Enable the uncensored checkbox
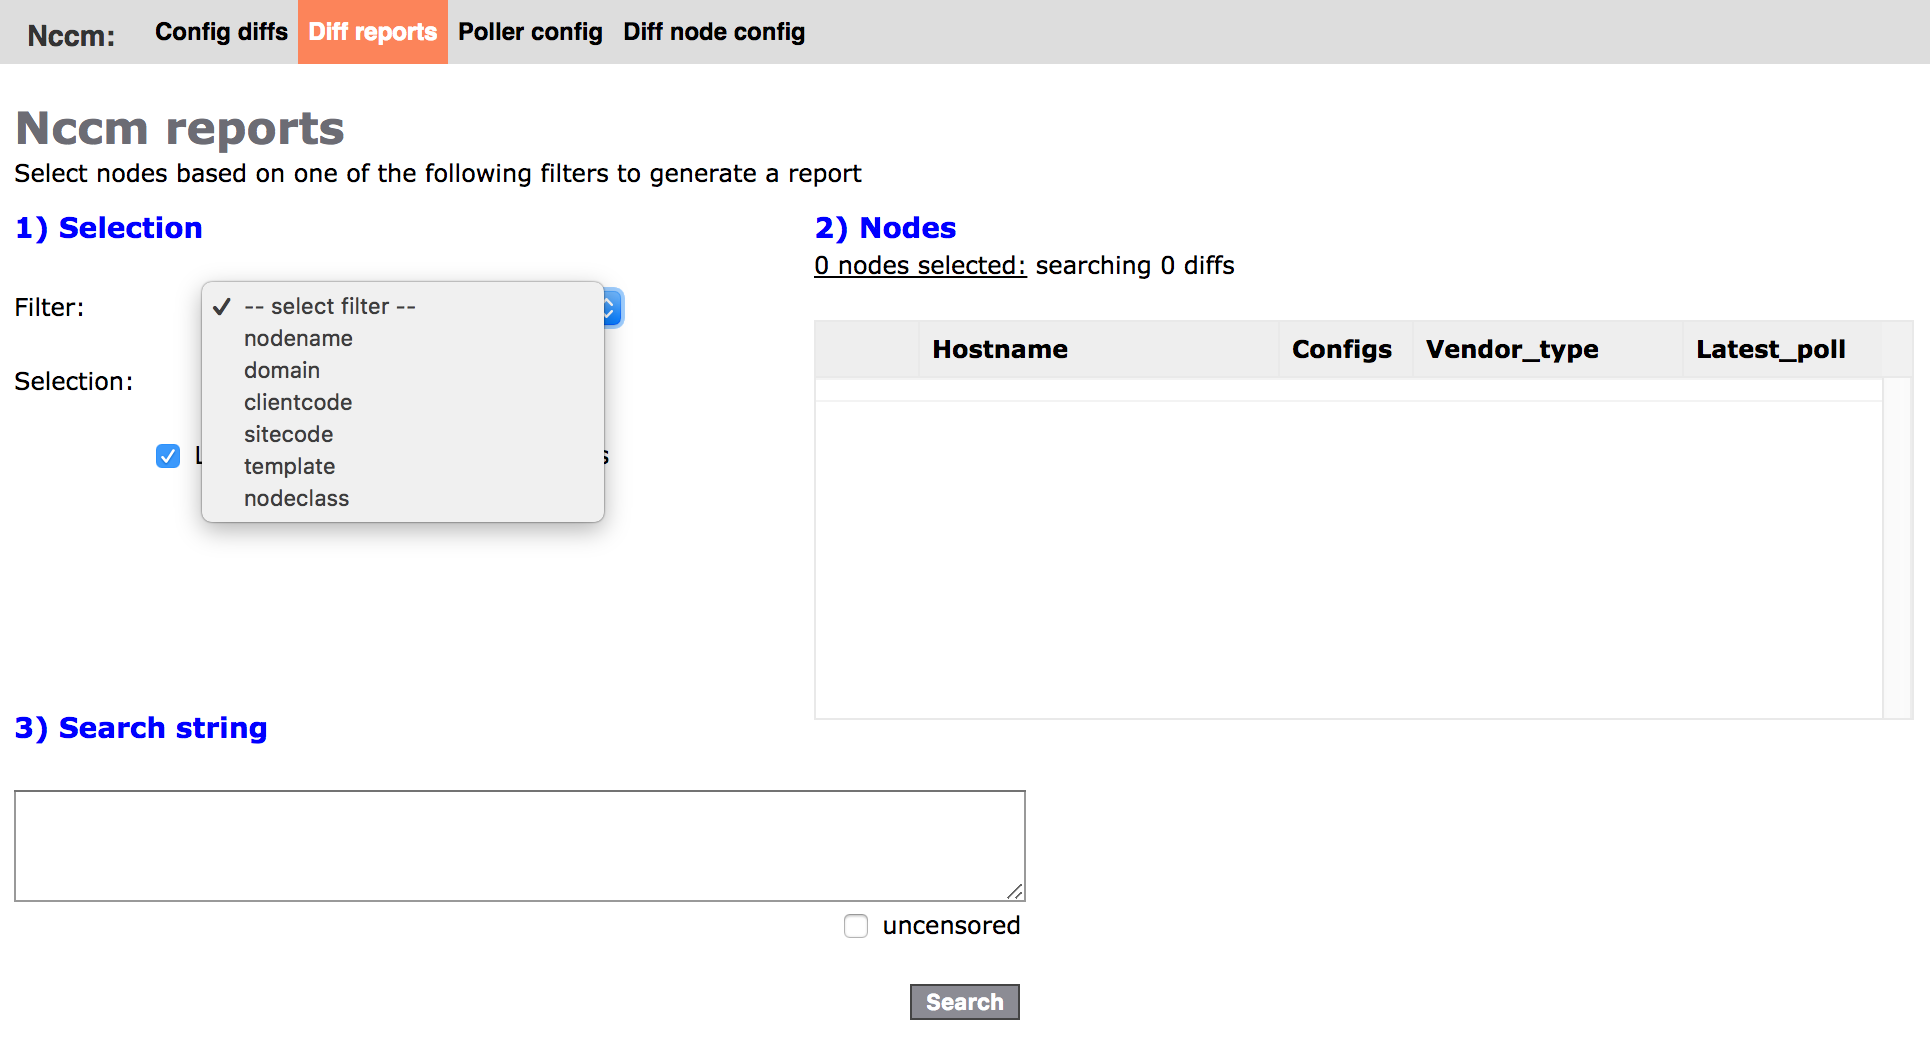 coord(856,926)
